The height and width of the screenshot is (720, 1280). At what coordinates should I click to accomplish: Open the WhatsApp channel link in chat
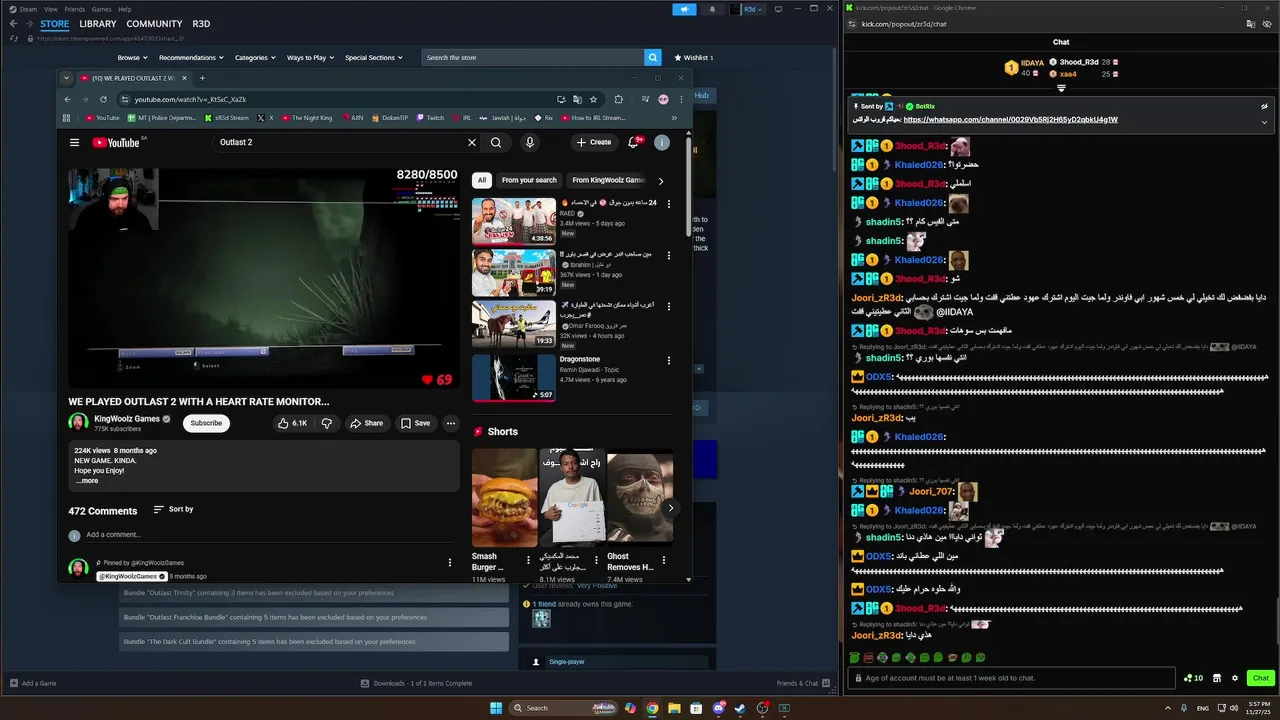pyautogui.click(x=1010, y=120)
